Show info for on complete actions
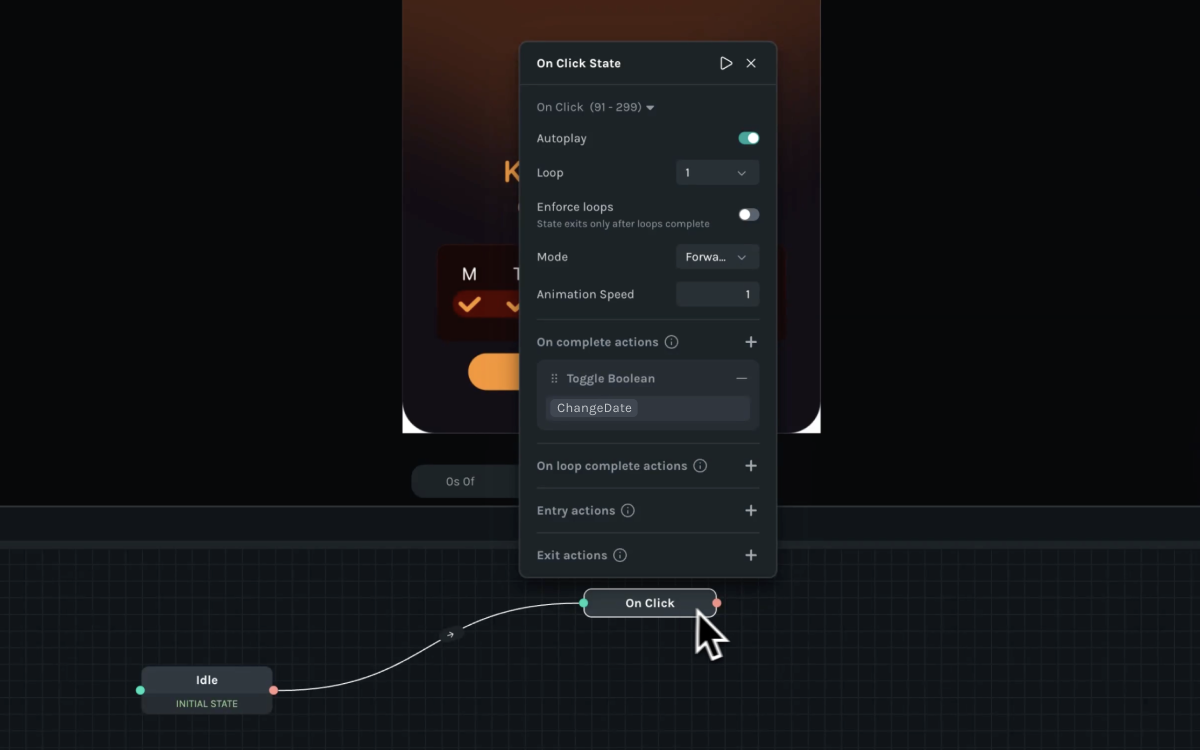Viewport: 1200px width, 750px height. coord(672,342)
